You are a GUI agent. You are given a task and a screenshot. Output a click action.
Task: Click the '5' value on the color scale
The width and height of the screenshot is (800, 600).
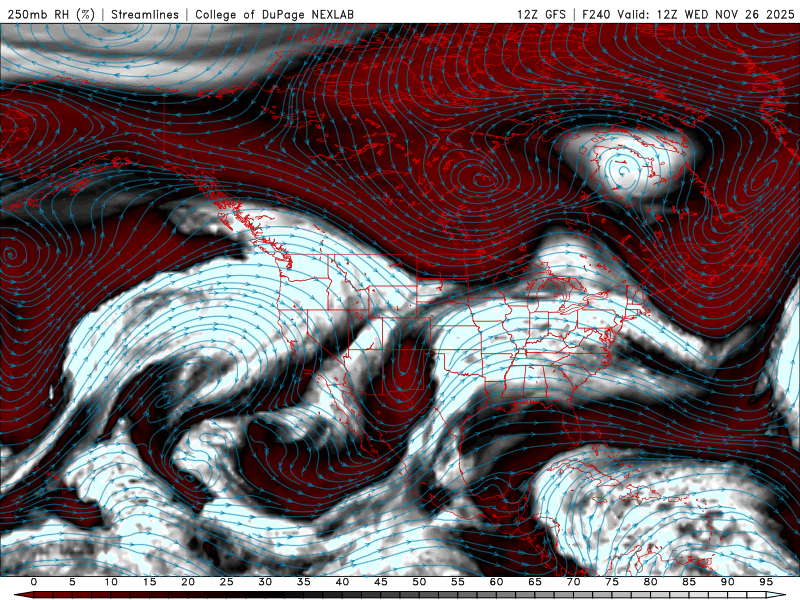pos(72,582)
